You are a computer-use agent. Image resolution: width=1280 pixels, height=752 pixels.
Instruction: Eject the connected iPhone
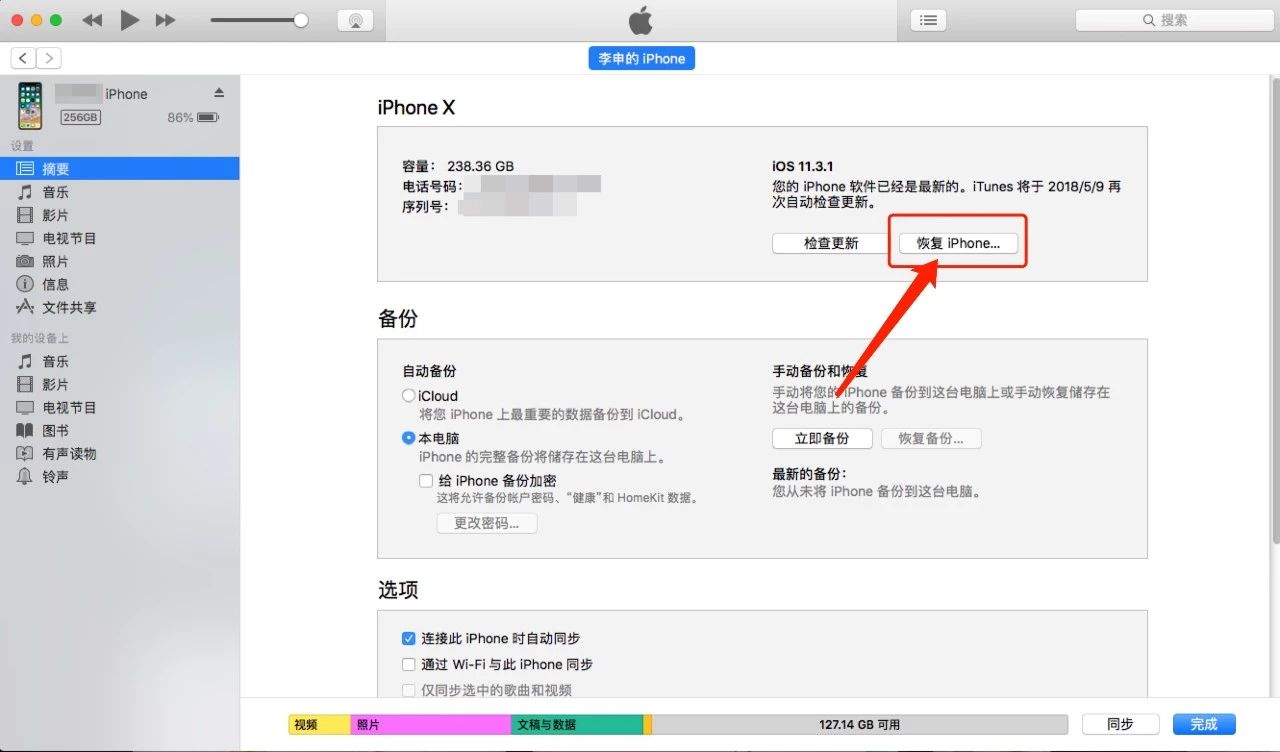(x=219, y=93)
